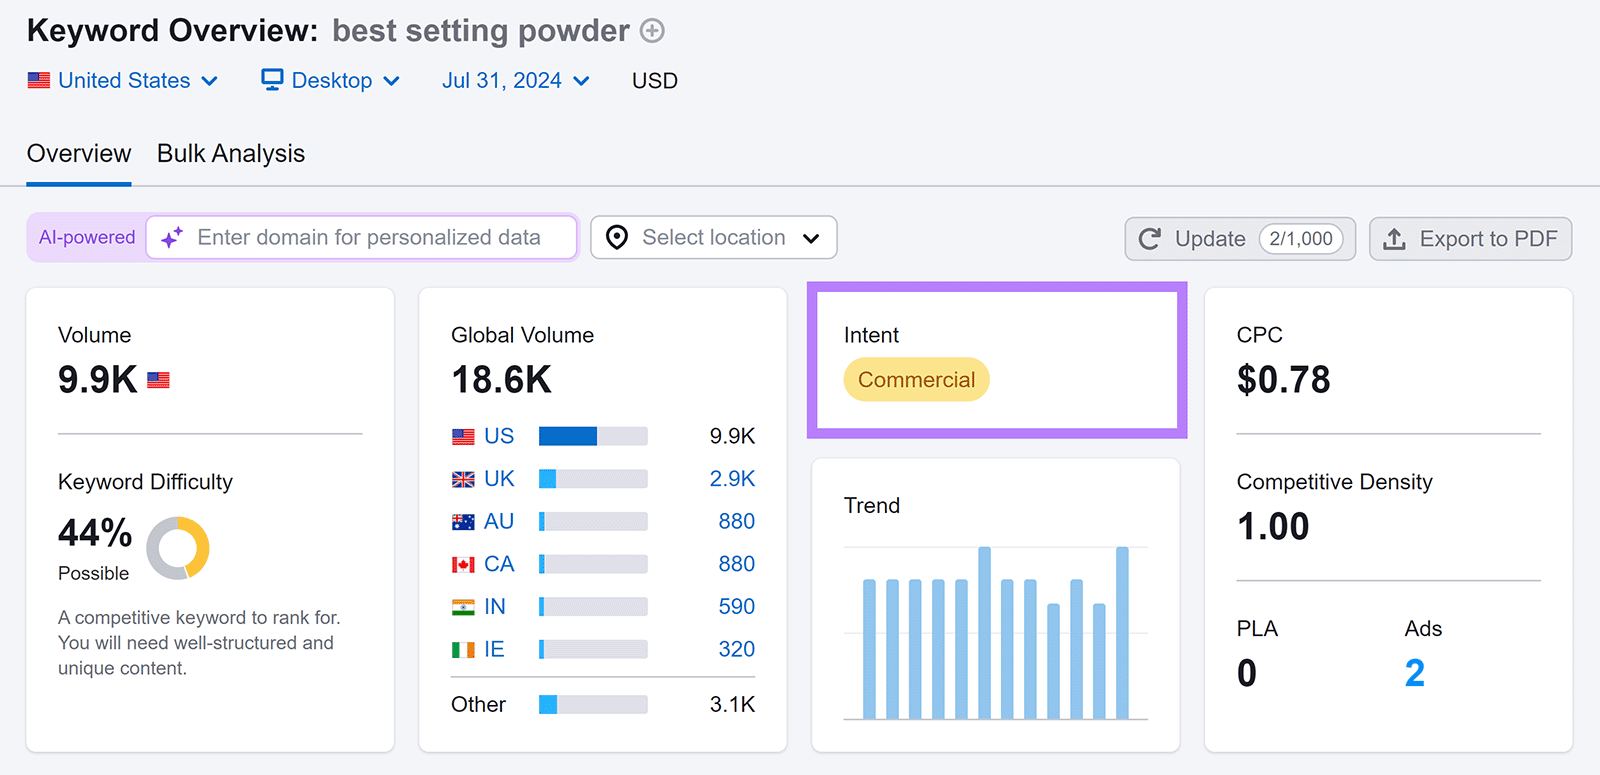Open the CA country link
The width and height of the screenshot is (1600, 775).
(499, 564)
